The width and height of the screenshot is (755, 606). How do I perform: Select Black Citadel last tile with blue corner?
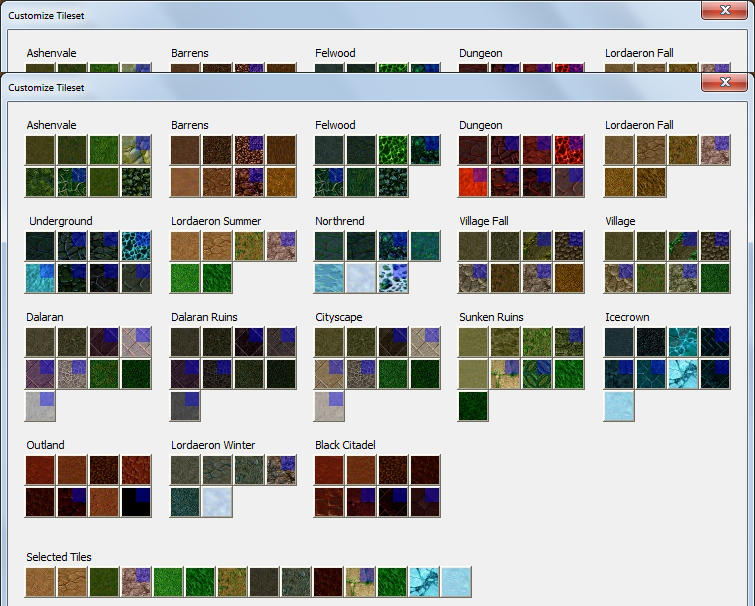tap(425, 502)
